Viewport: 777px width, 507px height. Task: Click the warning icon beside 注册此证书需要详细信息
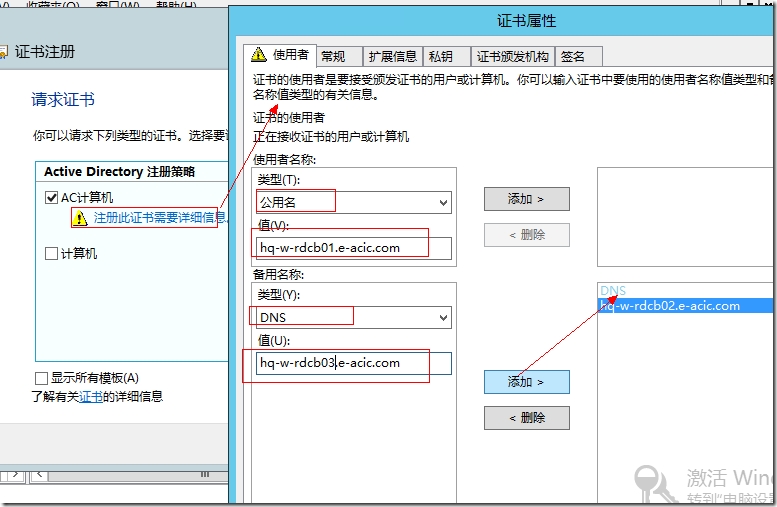(x=80, y=218)
